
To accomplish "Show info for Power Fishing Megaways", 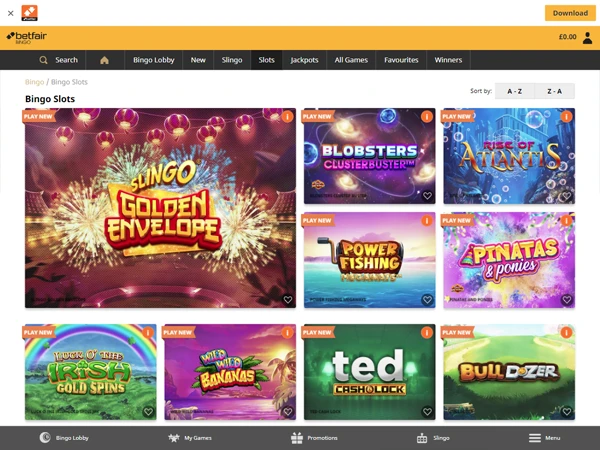I will click(427, 220).
